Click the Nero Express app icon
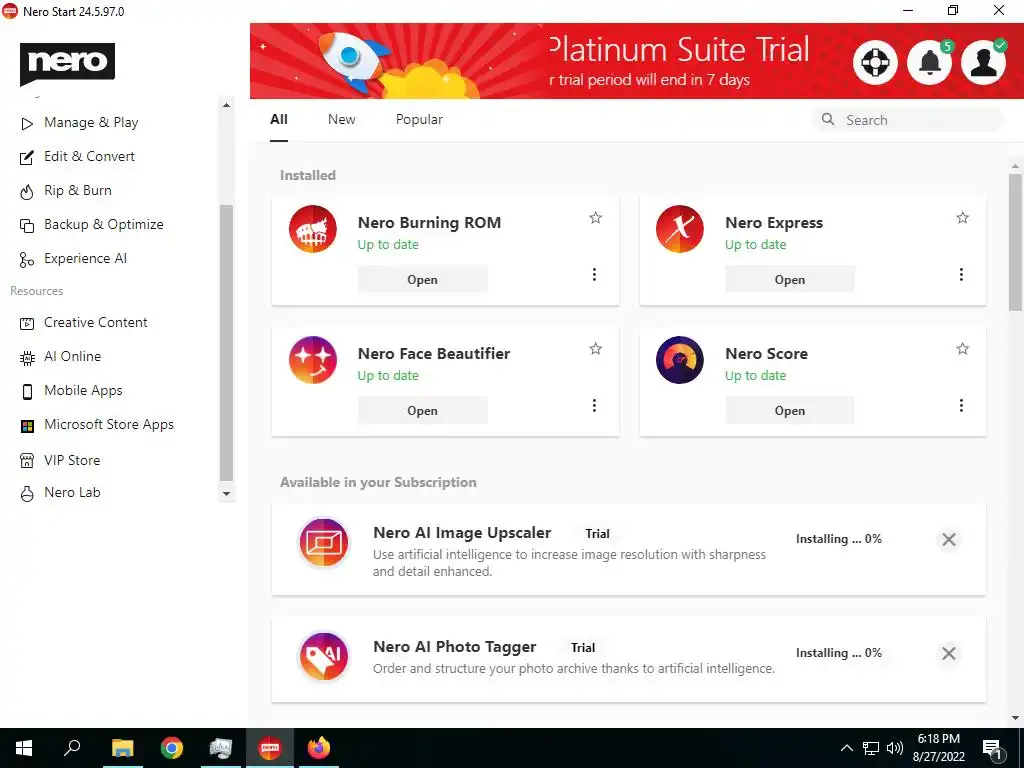 680,229
